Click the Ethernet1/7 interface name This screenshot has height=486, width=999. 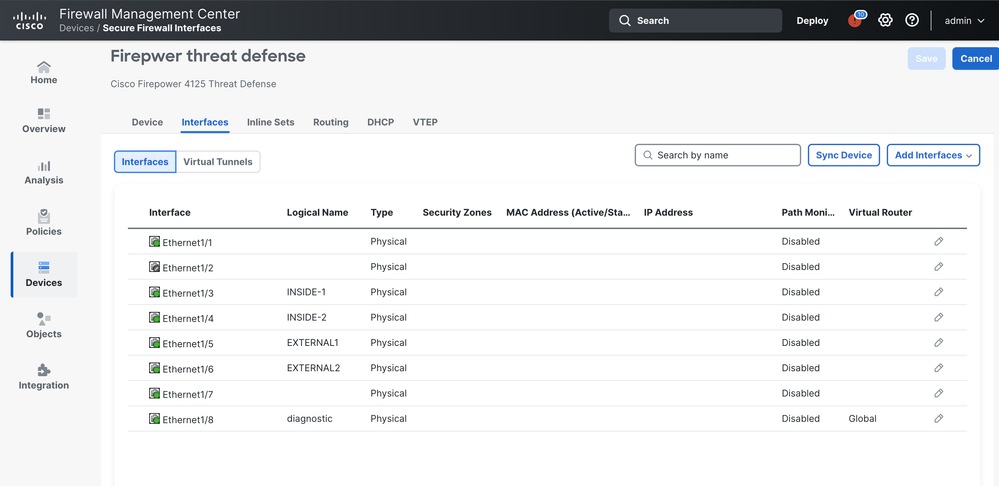coord(188,395)
